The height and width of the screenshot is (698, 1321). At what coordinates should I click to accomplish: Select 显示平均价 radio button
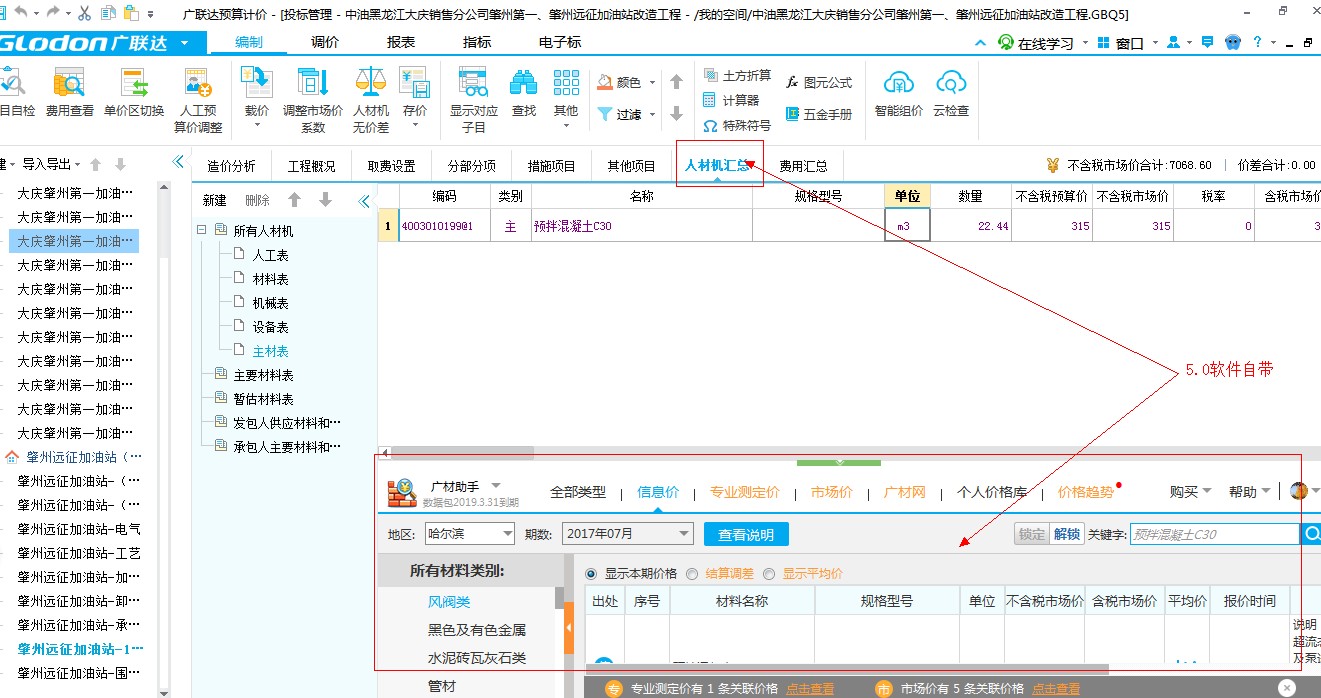[x=769, y=574]
